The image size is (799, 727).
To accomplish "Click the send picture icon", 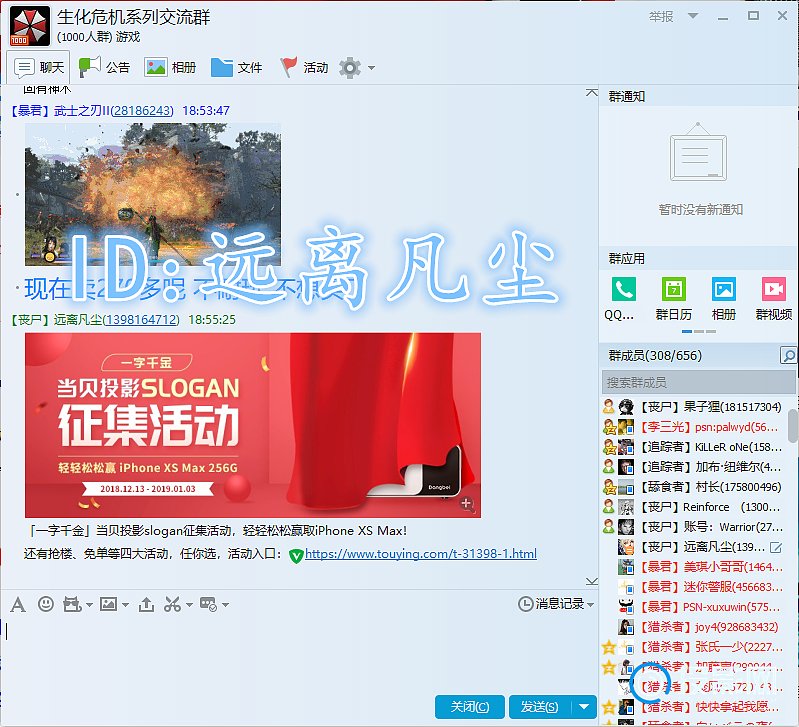I will [108, 605].
